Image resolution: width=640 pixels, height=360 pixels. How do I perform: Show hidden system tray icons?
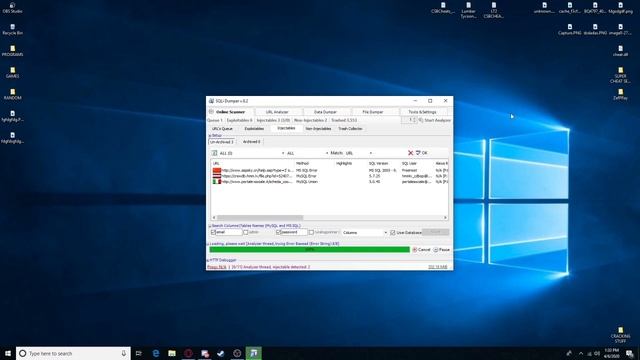coord(581,353)
